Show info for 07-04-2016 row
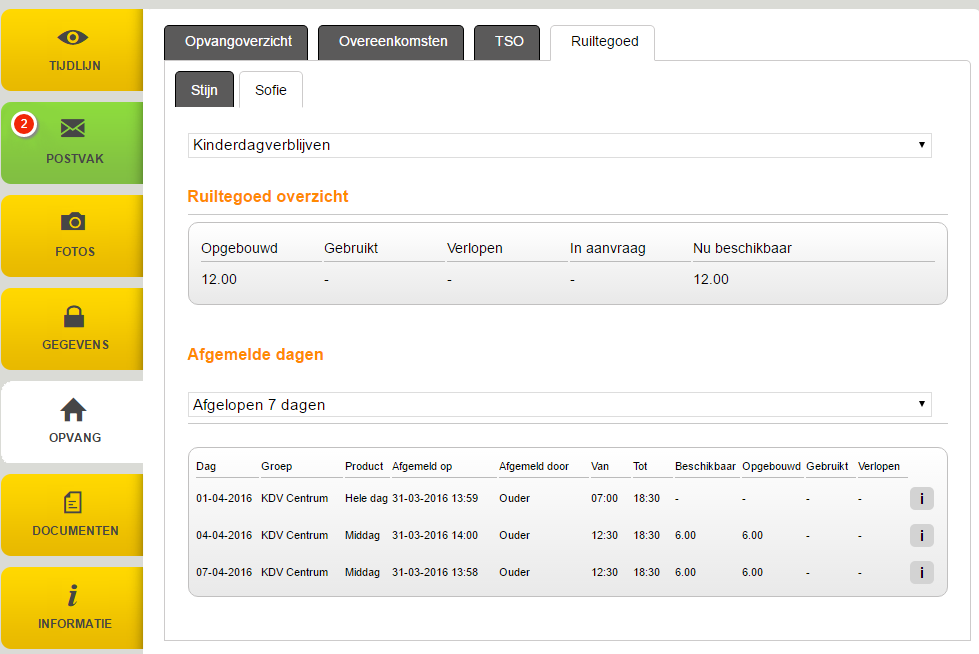The height and width of the screenshot is (654, 979). coord(921,573)
